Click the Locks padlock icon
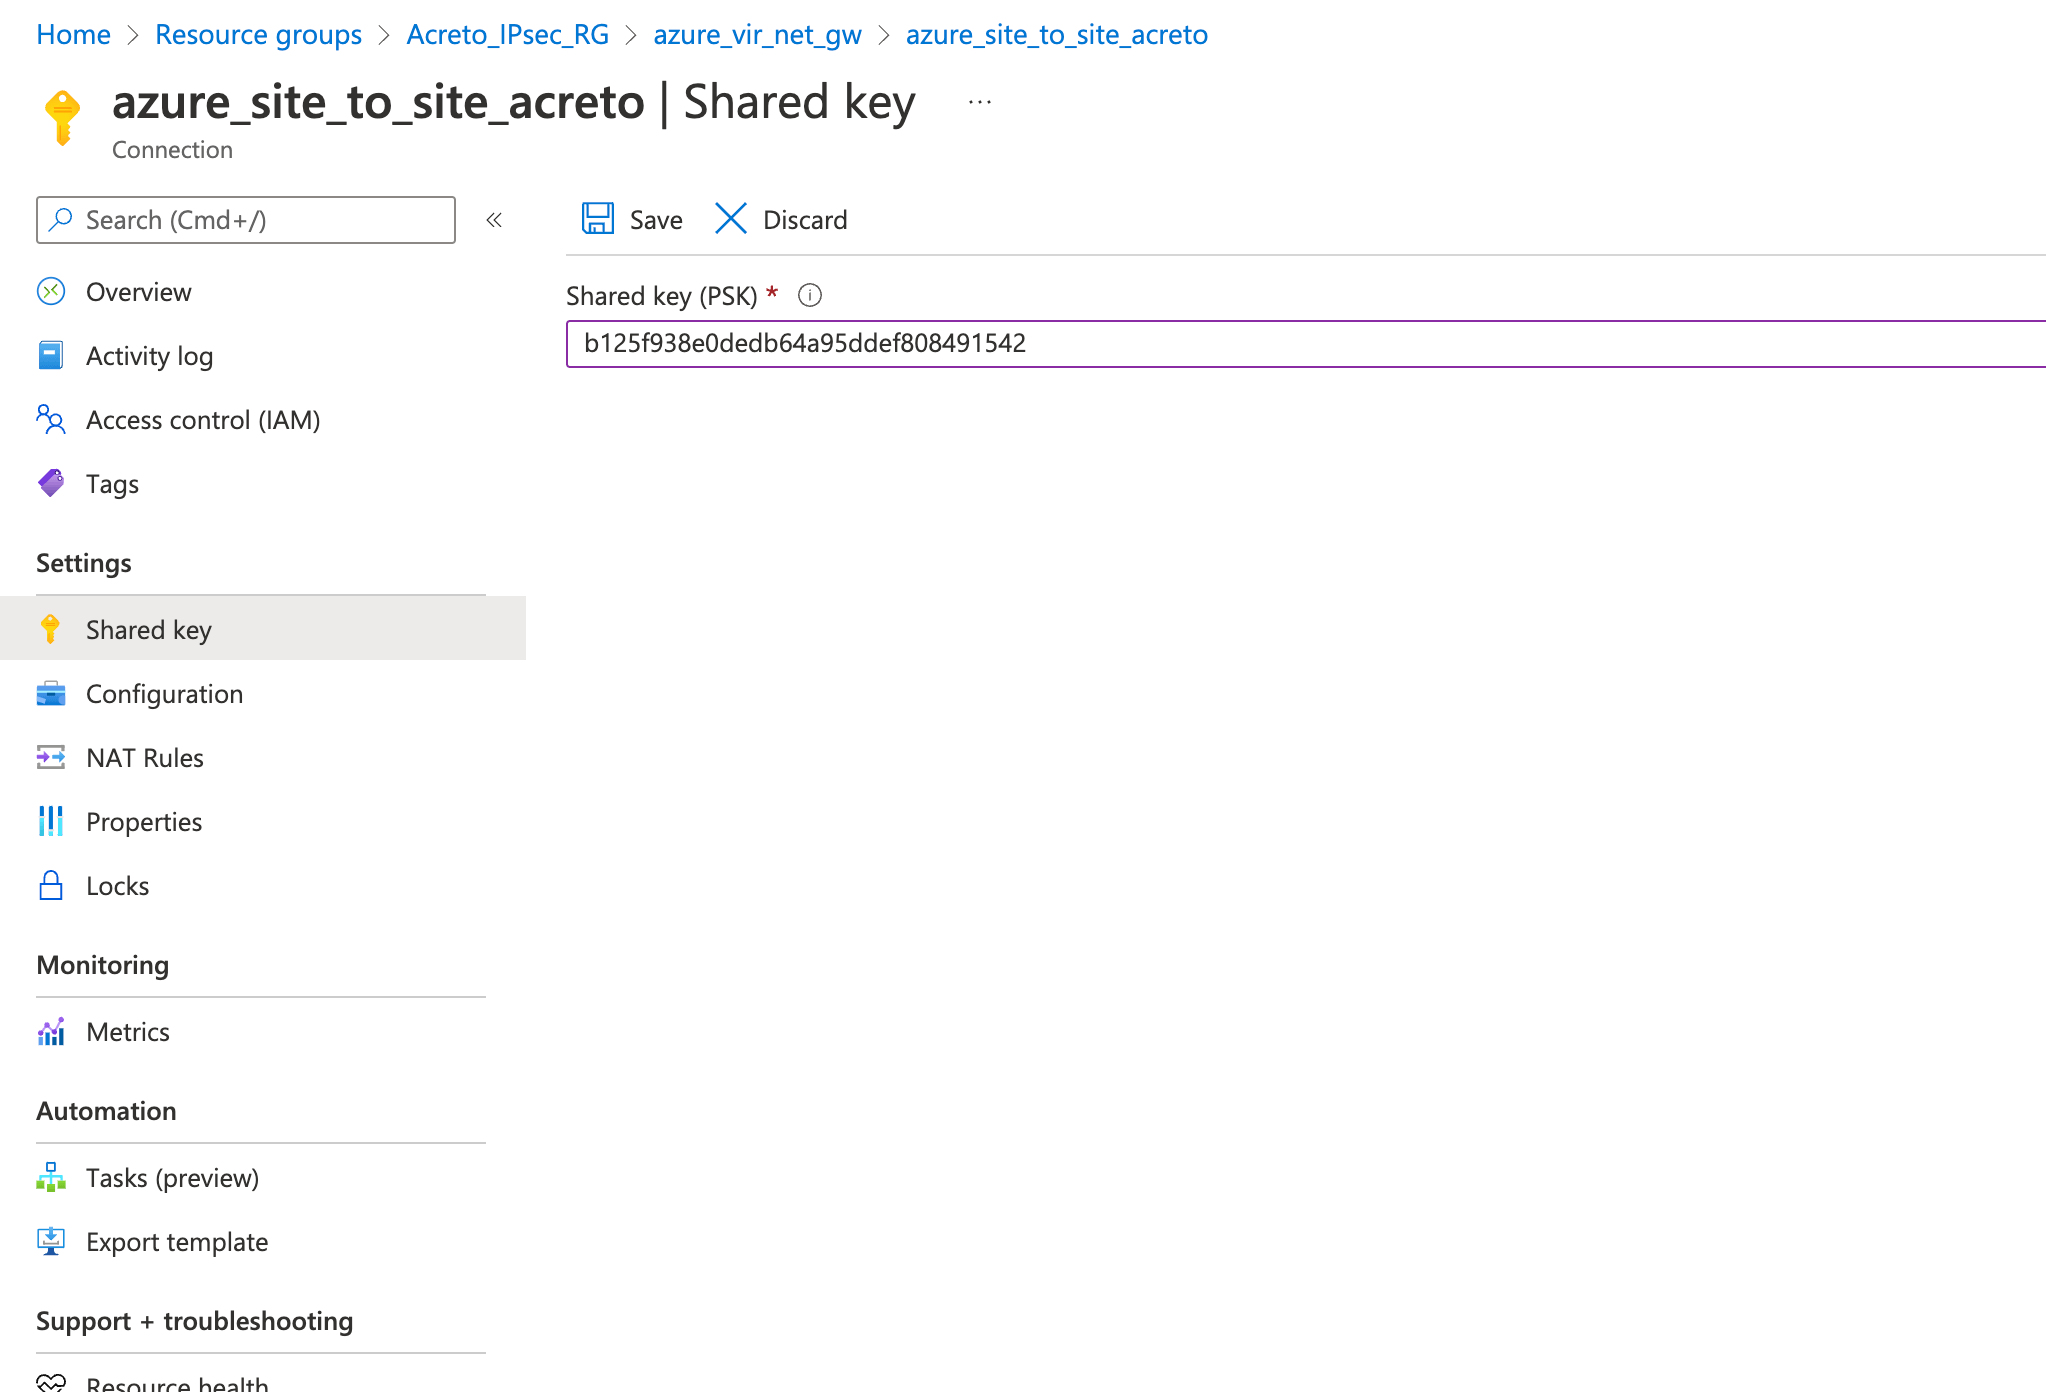Viewport: 2046px width, 1392px height. click(51, 885)
